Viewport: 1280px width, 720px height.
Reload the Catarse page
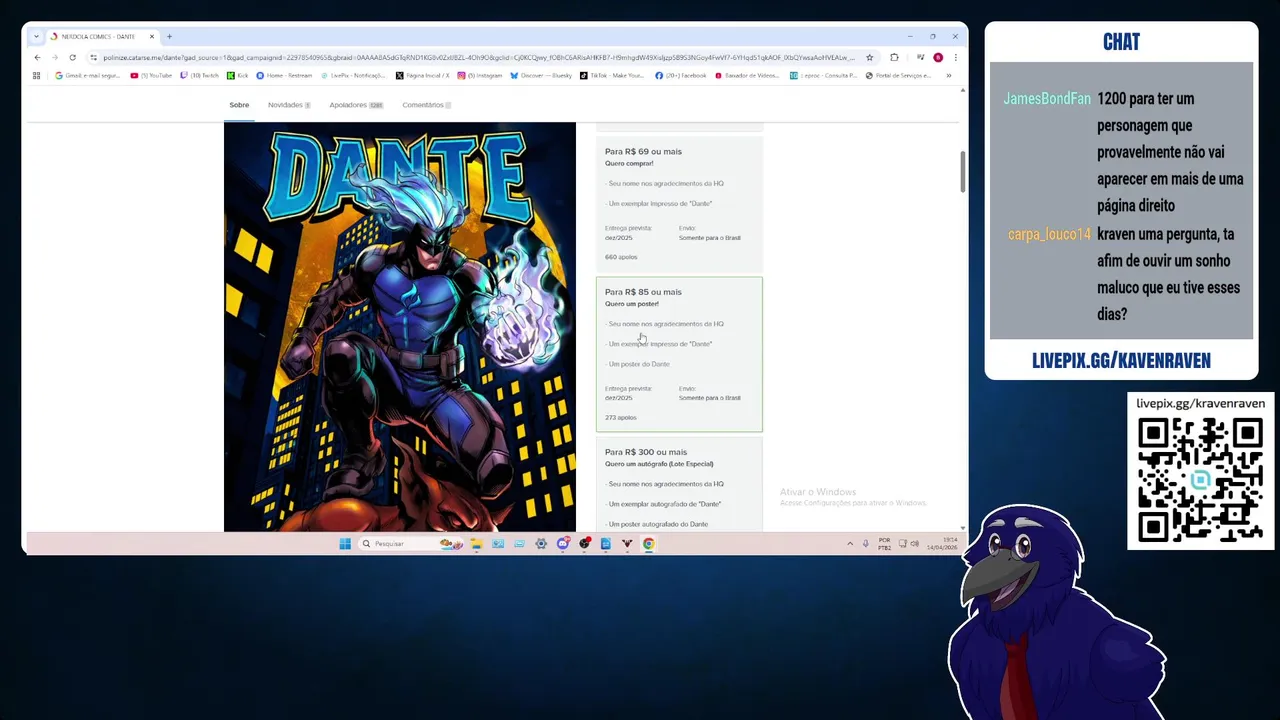(x=72, y=57)
